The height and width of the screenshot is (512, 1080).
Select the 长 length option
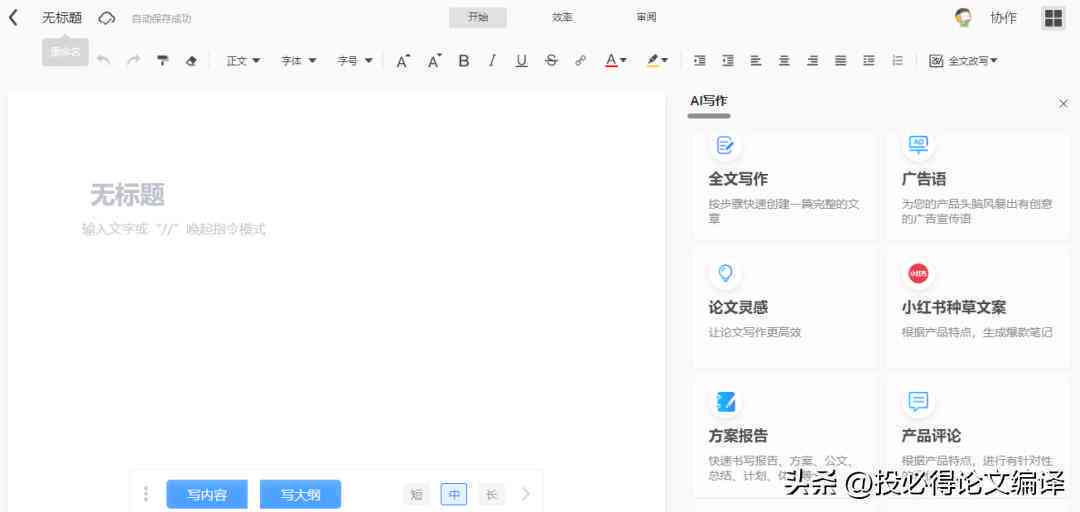click(x=492, y=494)
